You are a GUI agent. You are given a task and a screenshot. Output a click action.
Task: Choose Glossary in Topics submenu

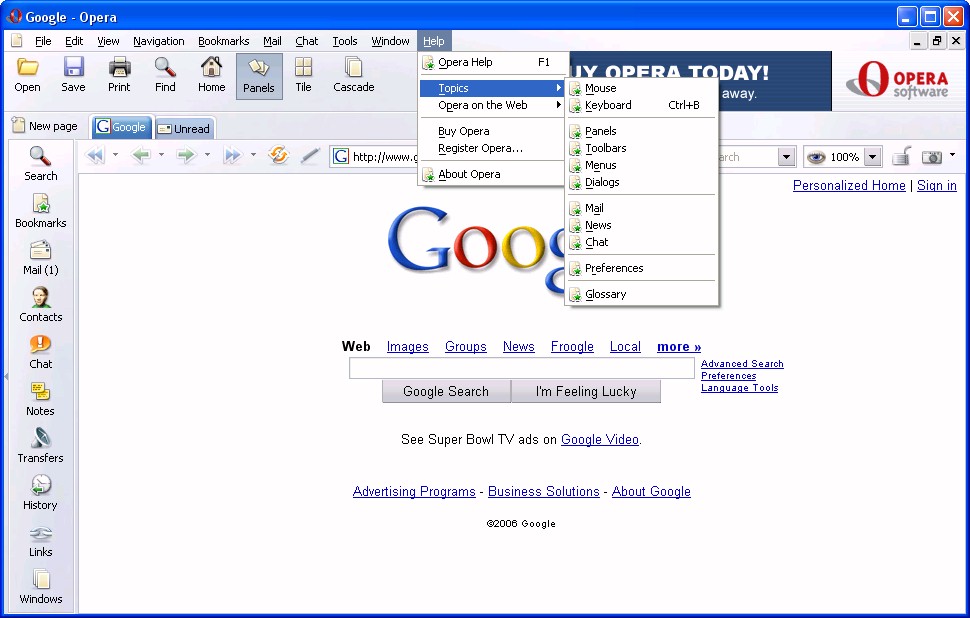pos(642,294)
